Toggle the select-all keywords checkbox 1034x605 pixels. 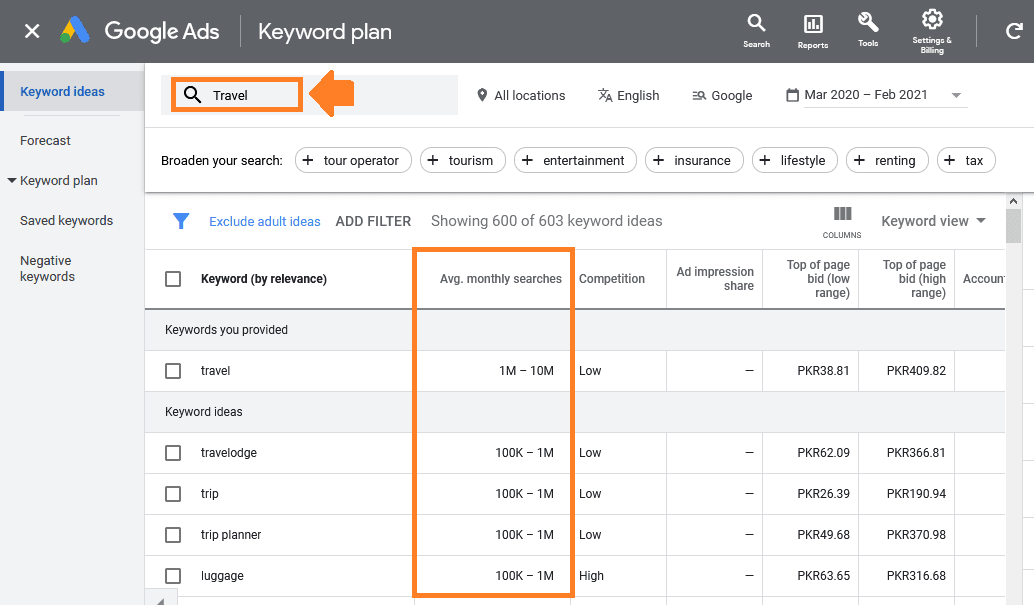click(x=173, y=279)
